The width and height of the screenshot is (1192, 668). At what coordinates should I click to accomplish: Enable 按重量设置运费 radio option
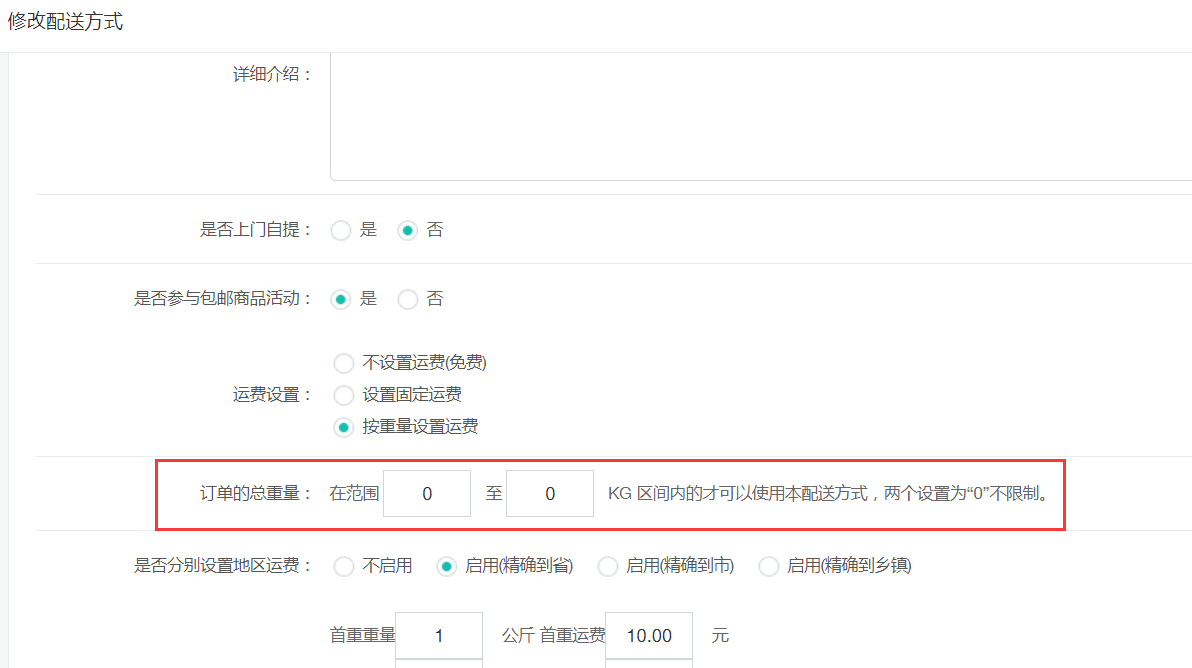pyautogui.click(x=344, y=427)
